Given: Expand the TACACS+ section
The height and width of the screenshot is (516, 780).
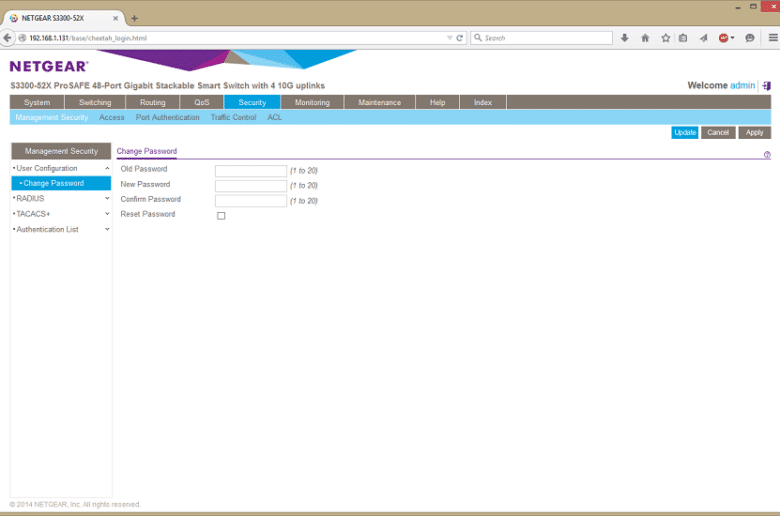Looking at the screenshot, I should [x=107, y=214].
